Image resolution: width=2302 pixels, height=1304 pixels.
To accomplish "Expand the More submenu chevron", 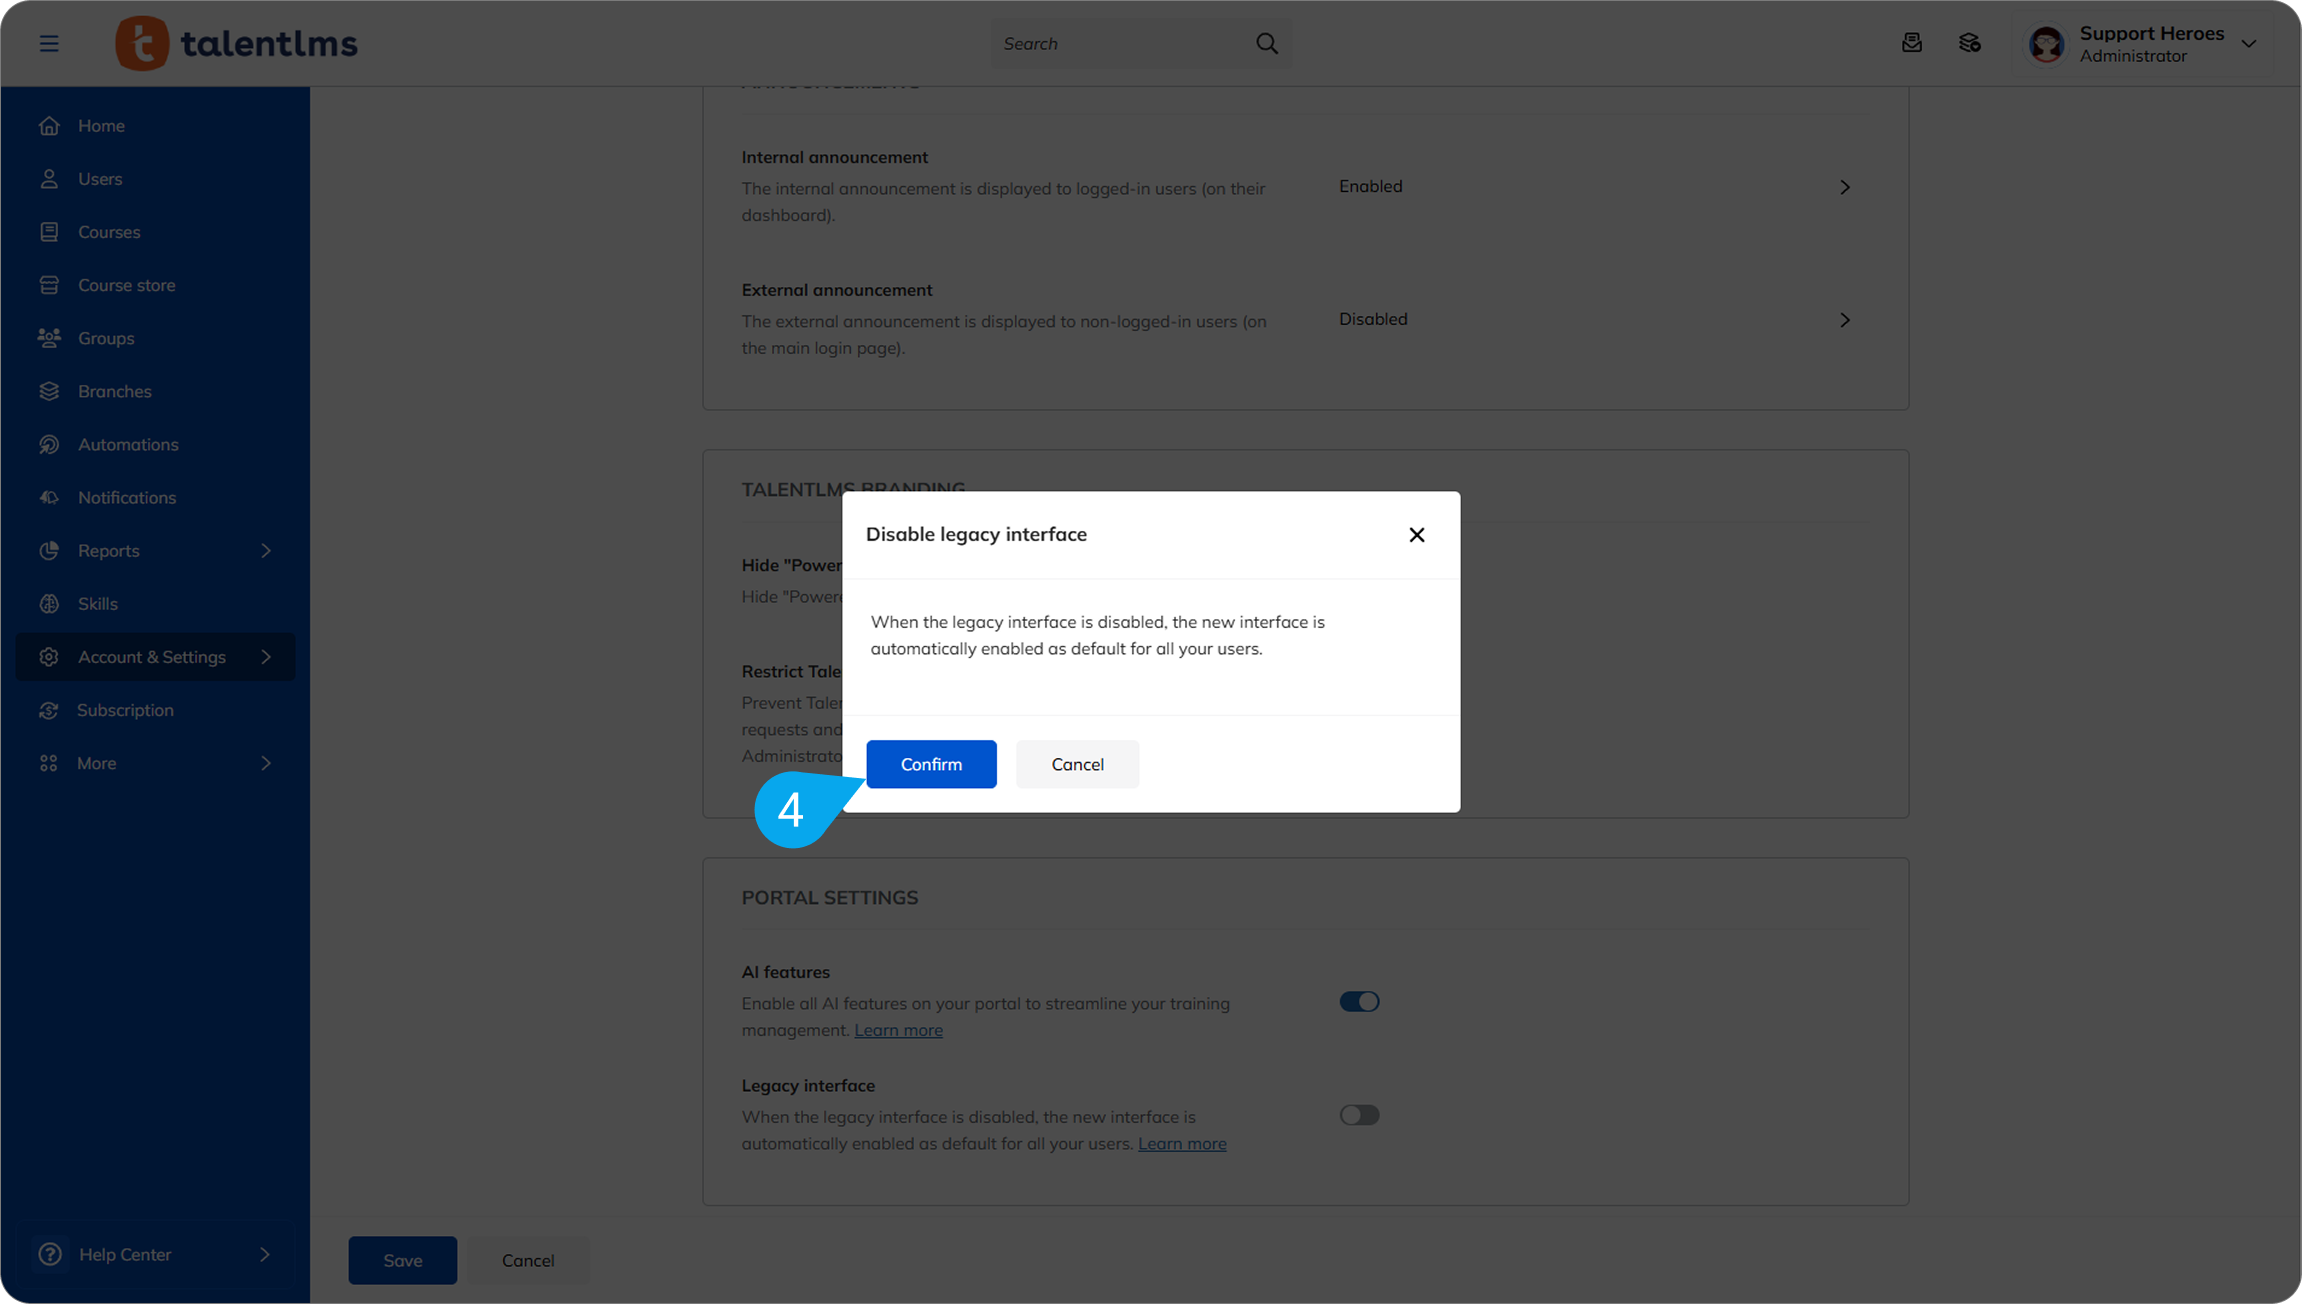I will pos(266,763).
